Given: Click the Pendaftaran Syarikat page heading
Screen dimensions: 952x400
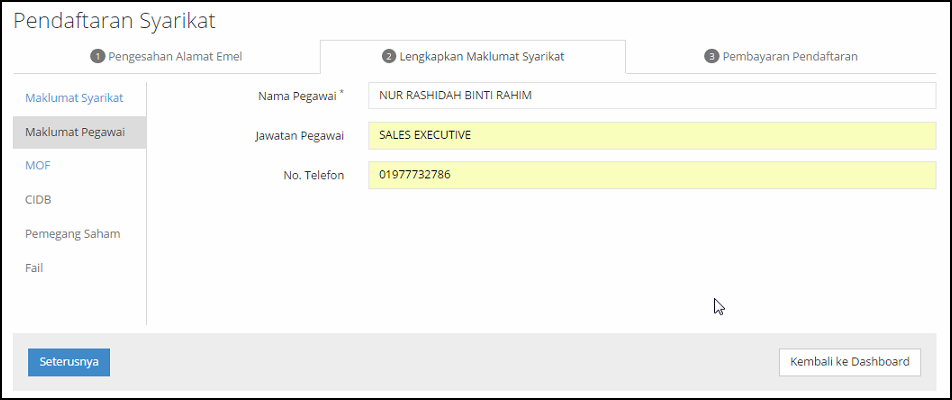Looking at the screenshot, I should coord(114,20).
